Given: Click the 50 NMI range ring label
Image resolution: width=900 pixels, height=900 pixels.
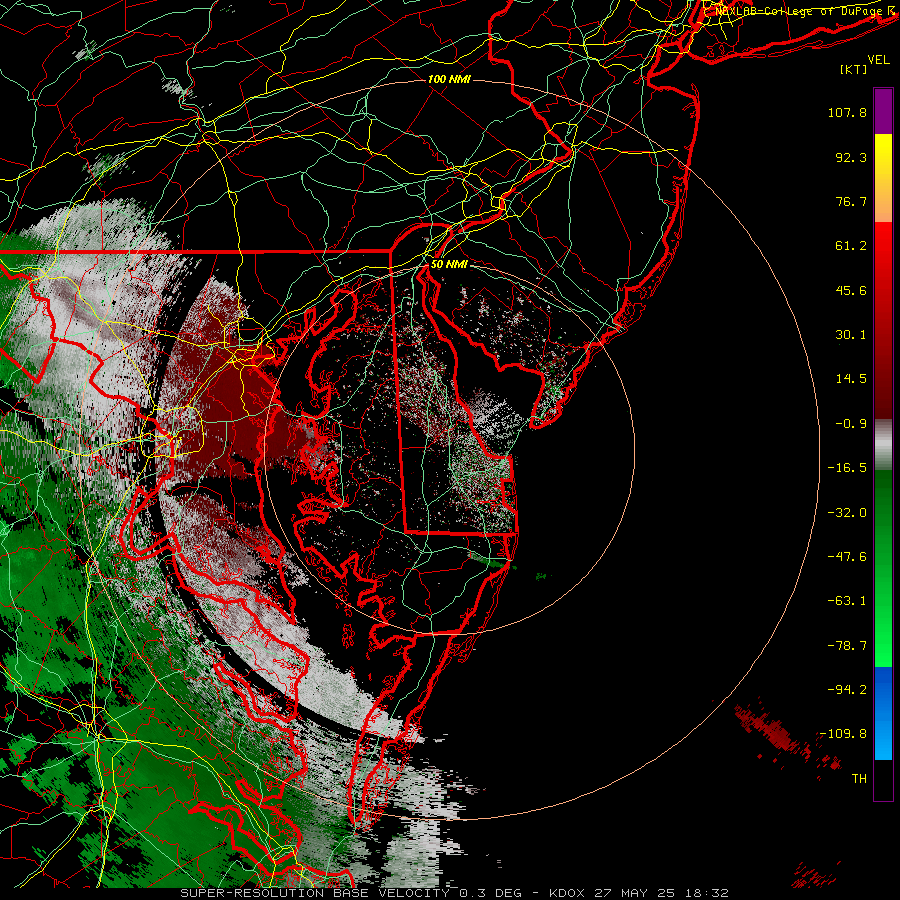Looking at the screenshot, I should coord(449,264).
